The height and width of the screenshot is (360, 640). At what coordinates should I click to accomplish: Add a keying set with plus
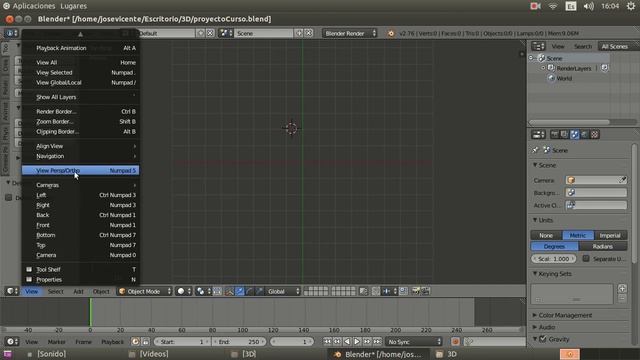(622, 289)
